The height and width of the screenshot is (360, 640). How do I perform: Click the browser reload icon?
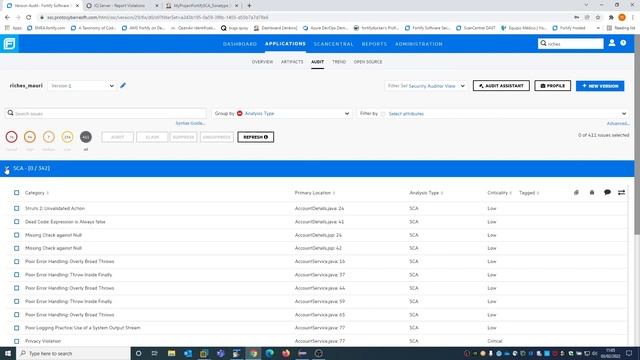pyautogui.click(x=29, y=18)
